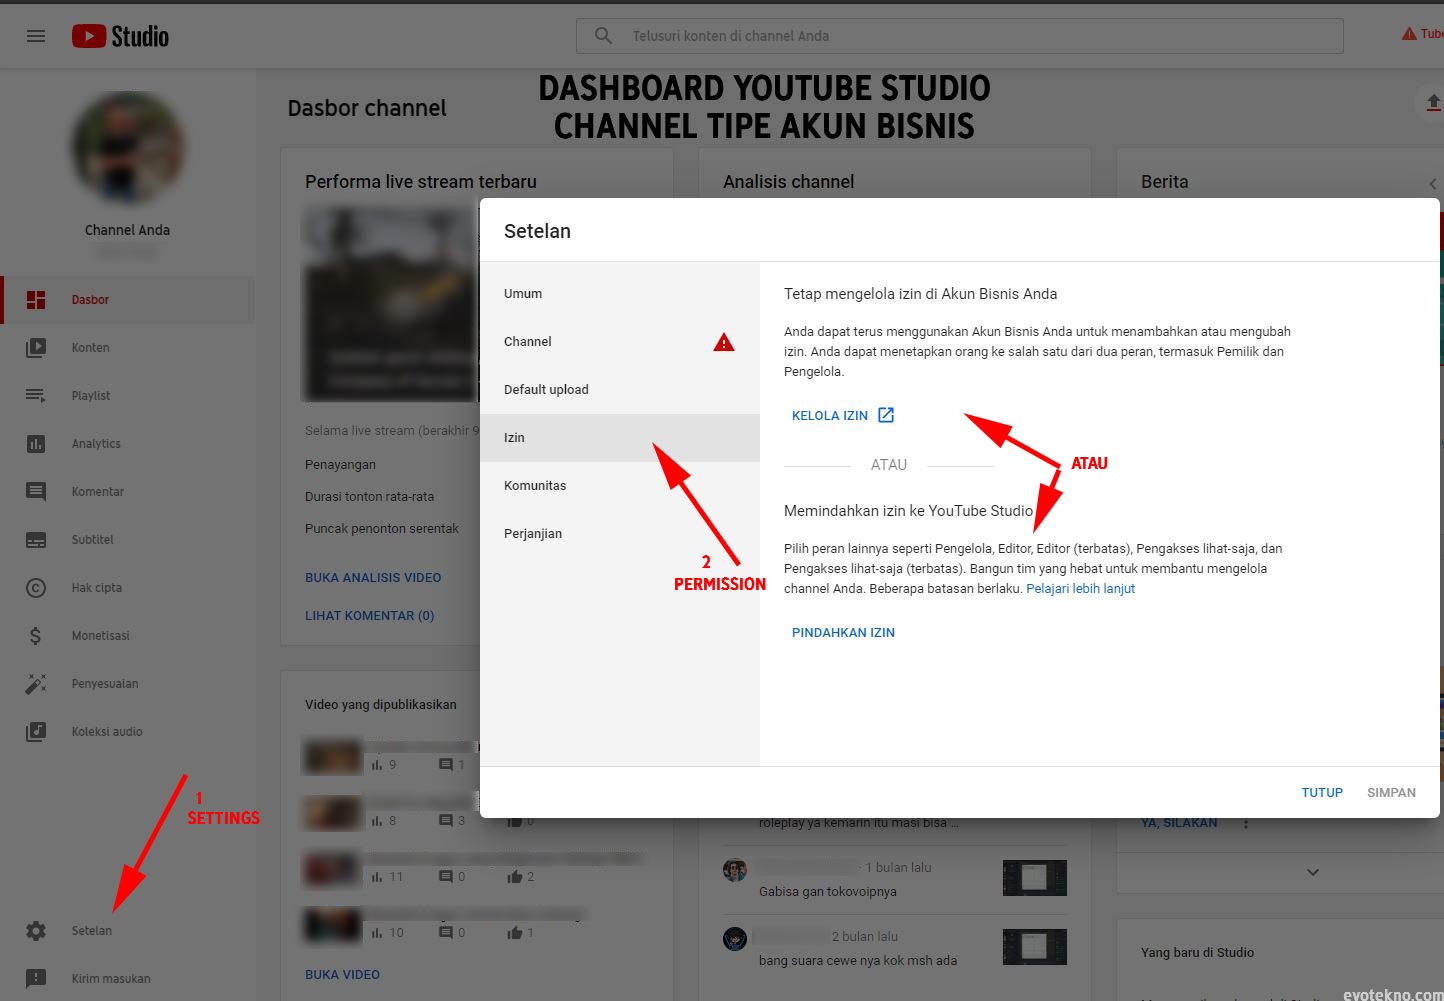The height and width of the screenshot is (1001, 1444).
Task: Click BUKA ANALISIS VIDEO link
Action: [373, 578]
